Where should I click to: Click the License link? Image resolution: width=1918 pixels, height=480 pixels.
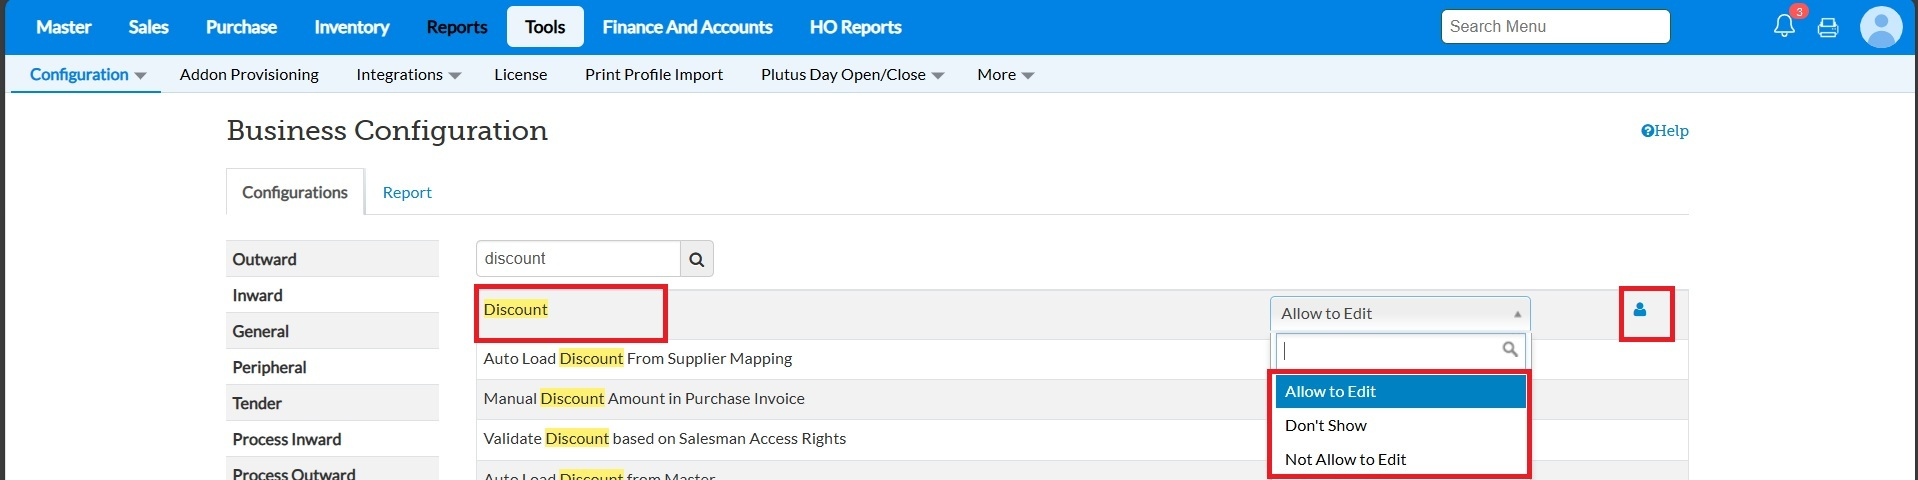[x=520, y=75]
